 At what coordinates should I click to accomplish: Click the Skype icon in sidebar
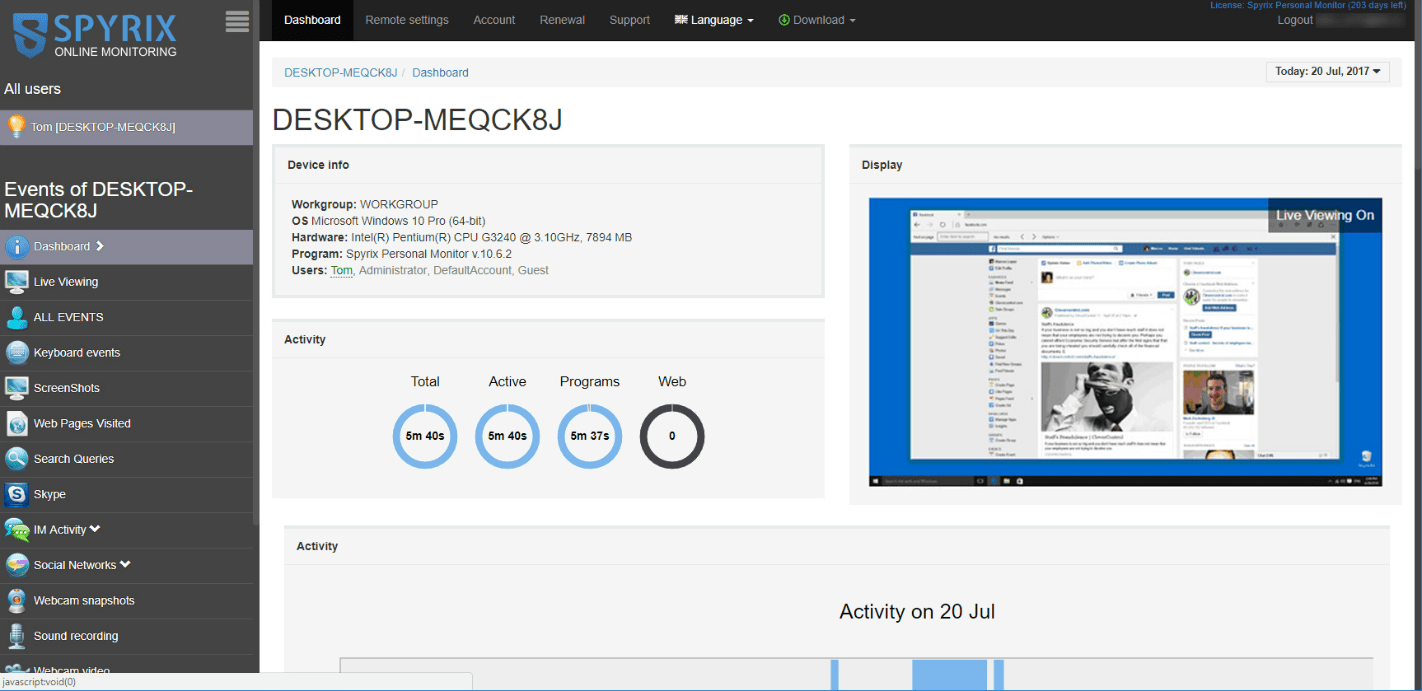[16, 494]
